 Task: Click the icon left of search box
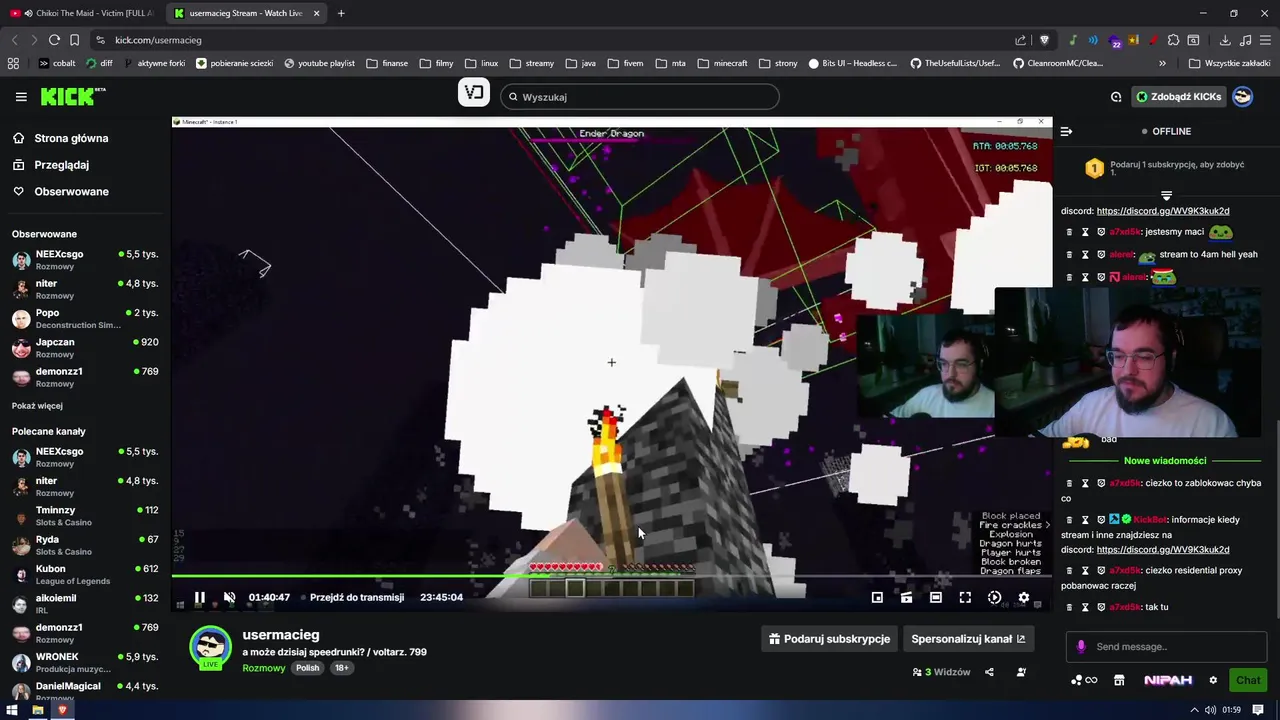[x=474, y=93]
